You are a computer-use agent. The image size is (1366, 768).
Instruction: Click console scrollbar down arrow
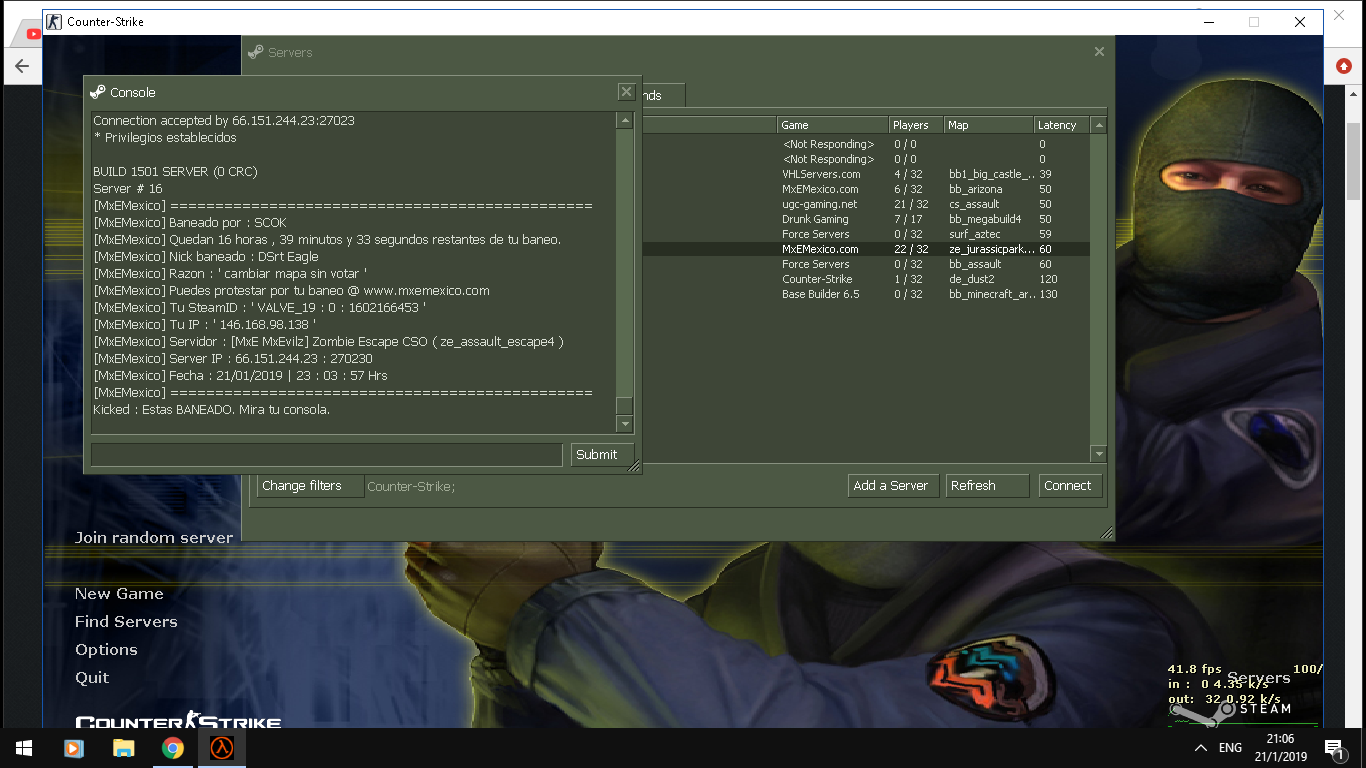[625, 425]
